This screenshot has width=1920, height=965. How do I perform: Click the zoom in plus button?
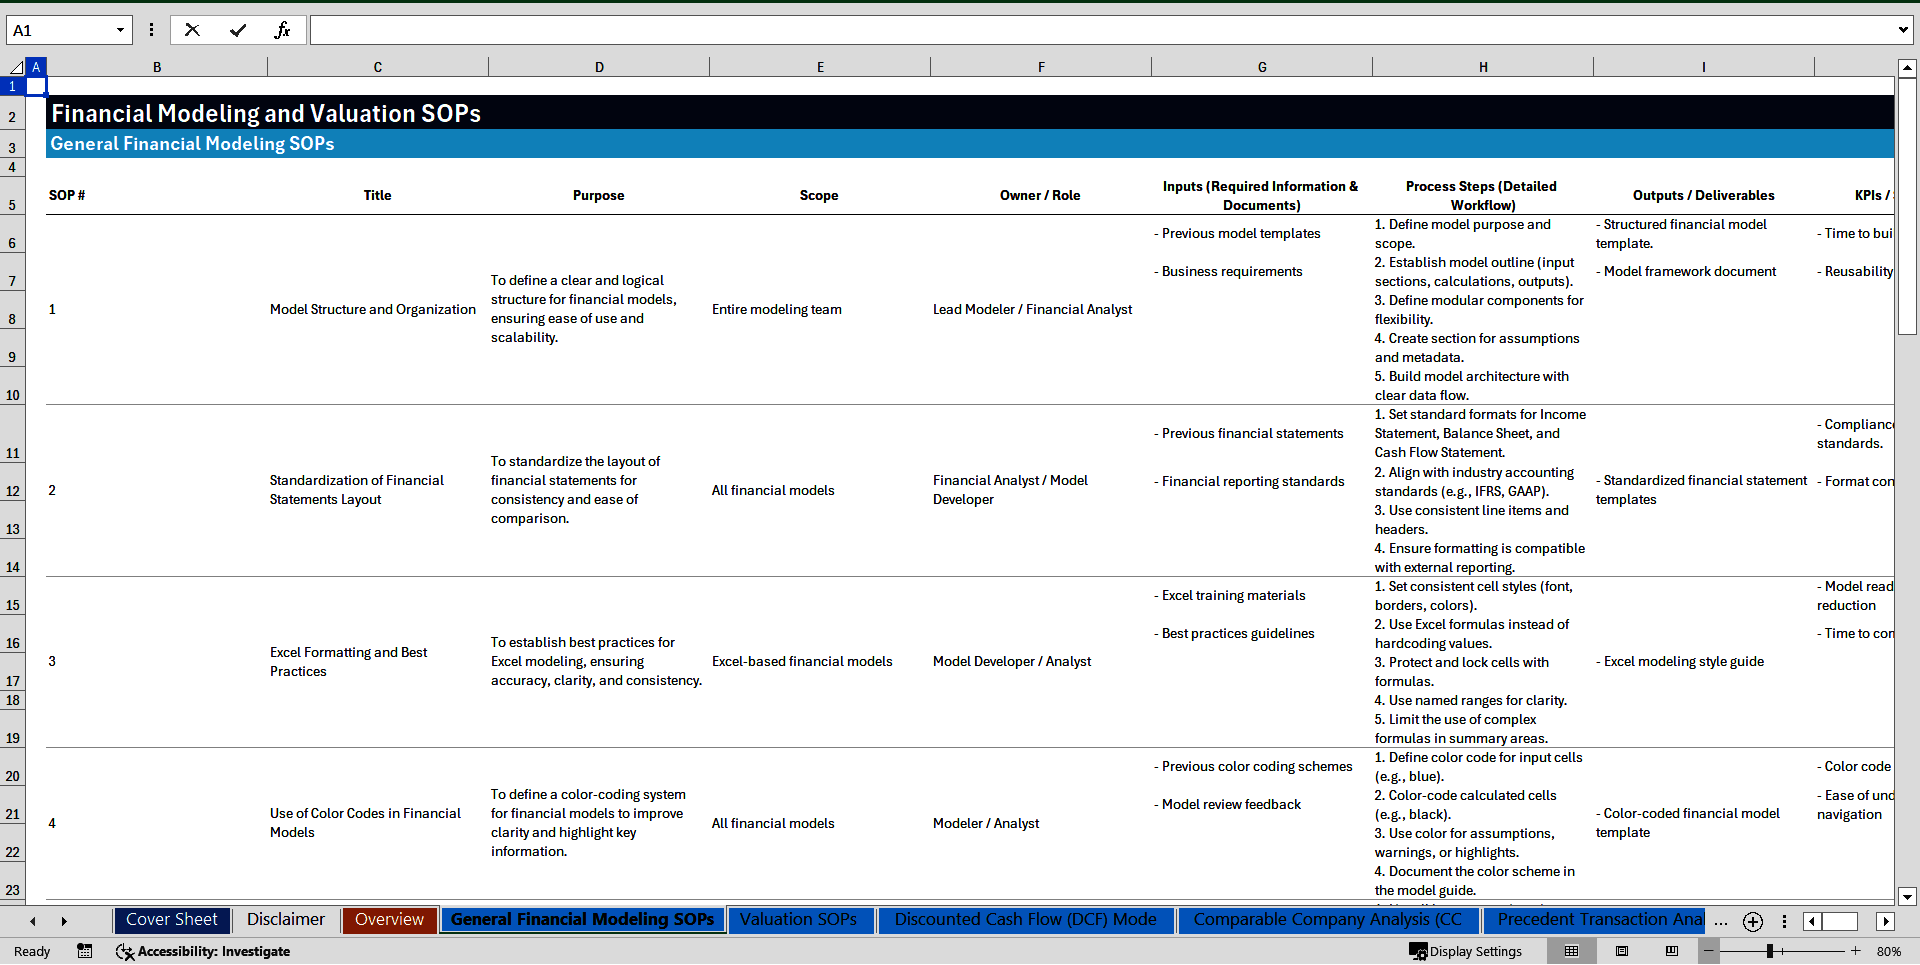coord(1855,951)
